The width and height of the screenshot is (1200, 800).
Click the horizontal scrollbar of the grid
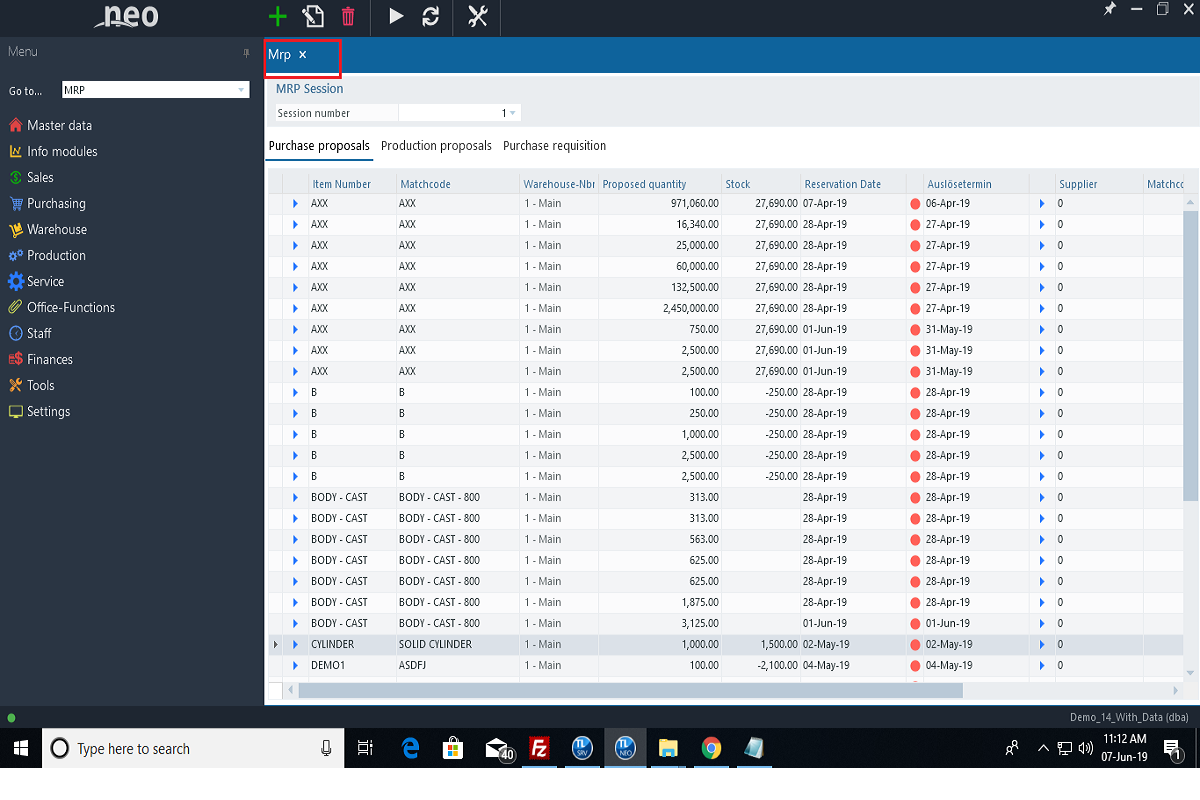pos(630,690)
